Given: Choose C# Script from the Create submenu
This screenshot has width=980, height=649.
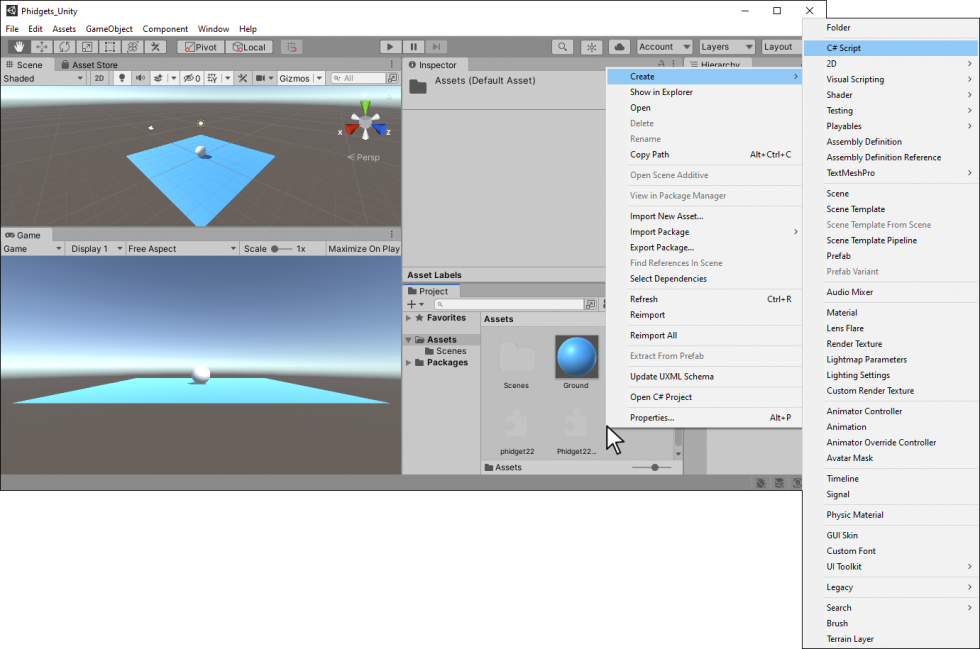Looking at the screenshot, I should (843, 48).
